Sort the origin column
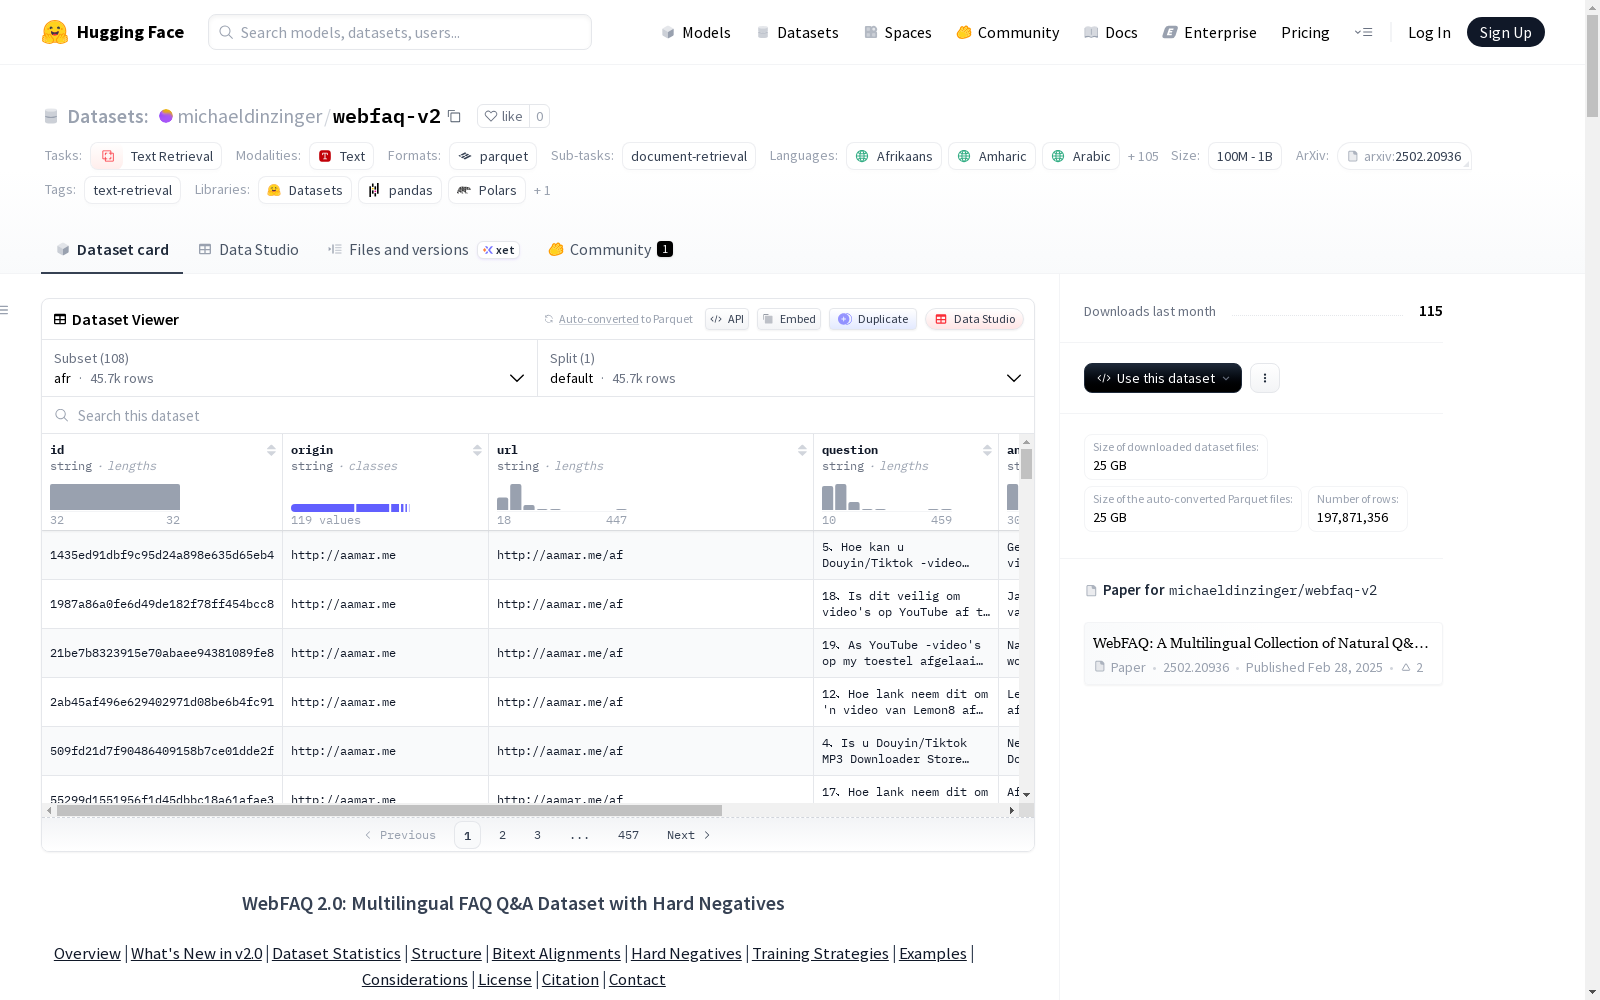This screenshot has width=1600, height=1000. 477,450
